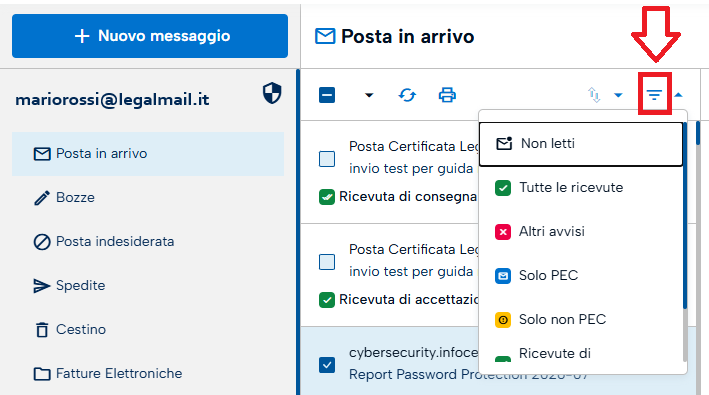Click the filter menu scrollbar
Image resolution: width=709 pixels, height=395 pixels.
pos(685,217)
